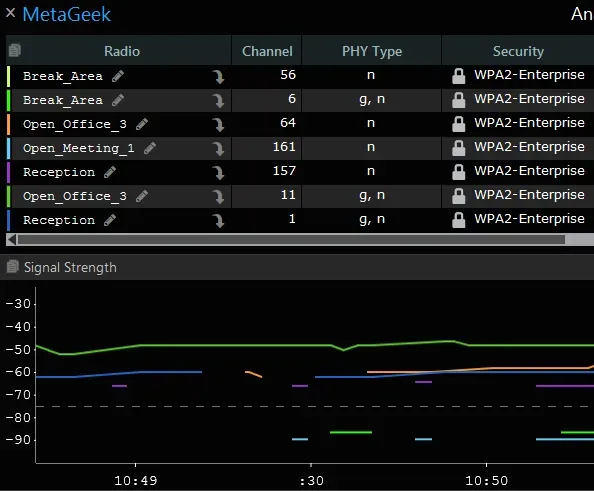Click the purple color bar for Reception channel 157
Image resolution: width=594 pixels, height=491 pixels.
pyautogui.click(x=9, y=172)
